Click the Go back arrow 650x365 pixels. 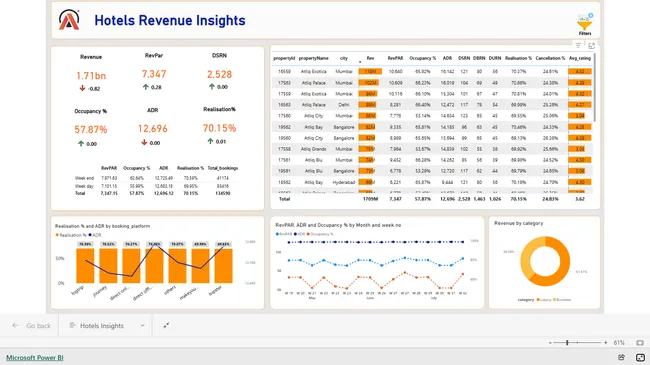[15, 326]
